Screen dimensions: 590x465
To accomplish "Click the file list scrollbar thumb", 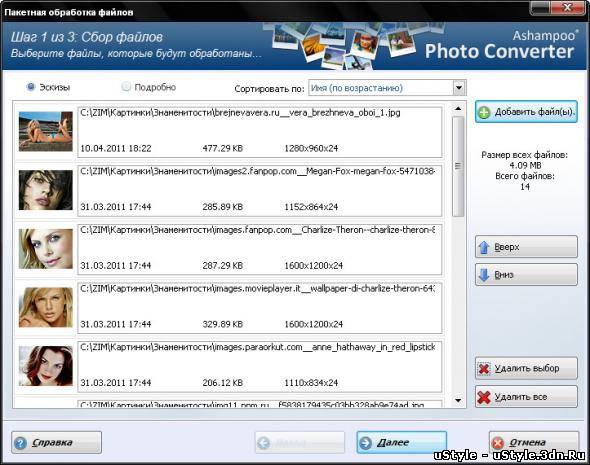I will (x=458, y=166).
